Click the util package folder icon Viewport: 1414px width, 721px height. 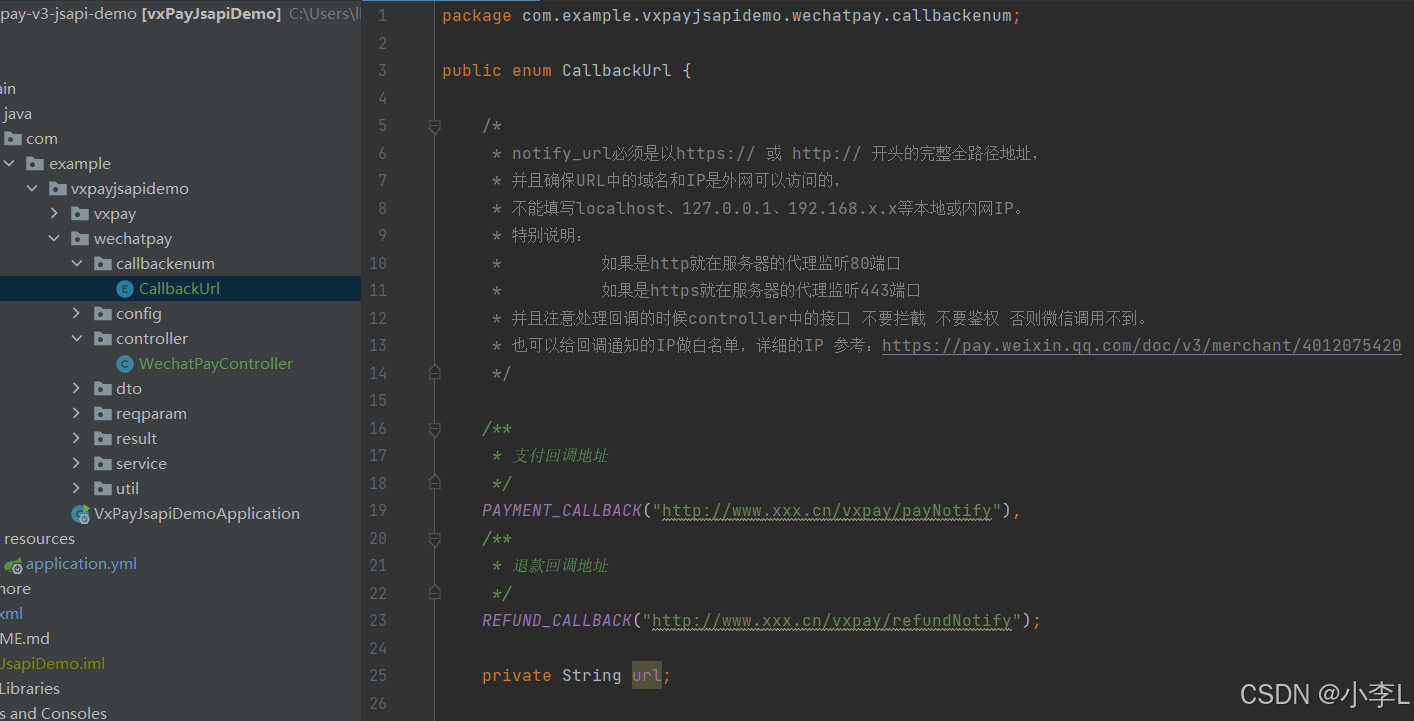pyautogui.click(x=102, y=488)
